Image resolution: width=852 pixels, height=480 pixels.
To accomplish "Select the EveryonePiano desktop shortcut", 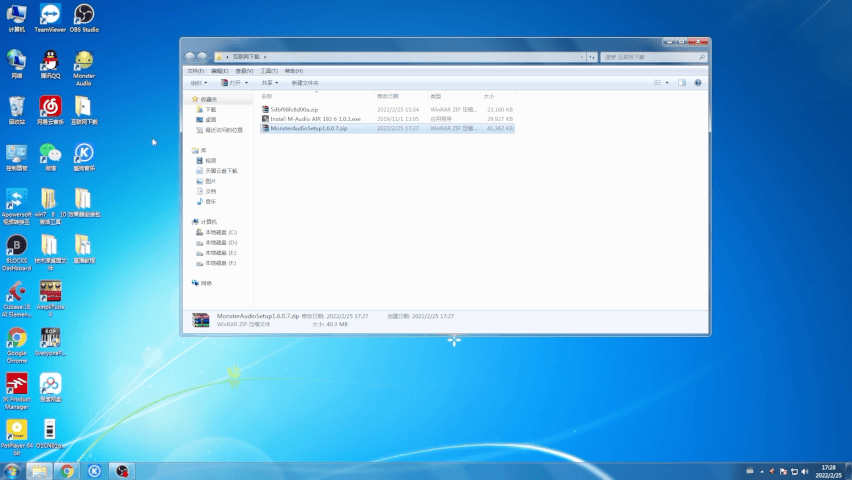I will coord(50,342).
